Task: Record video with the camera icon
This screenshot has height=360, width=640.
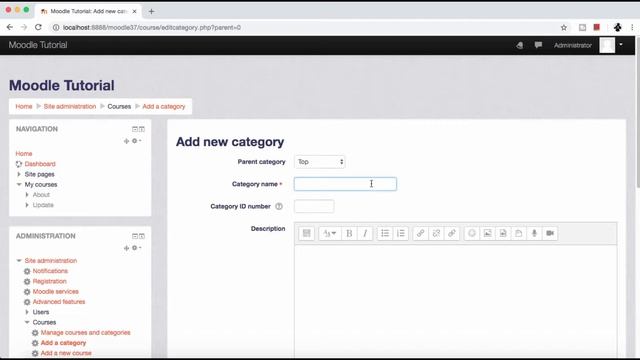Action: click(550, 233)
